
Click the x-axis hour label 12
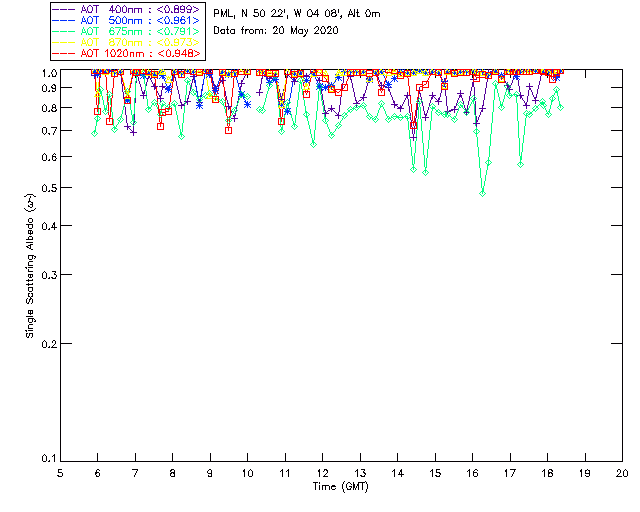pyautogui.click(x=322, y=473)
